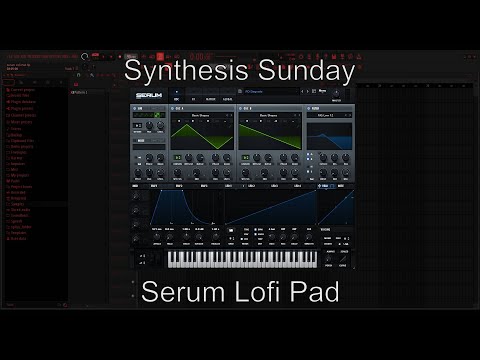
Task: Click the LFO Smooth knob
Action: [309, 237]
